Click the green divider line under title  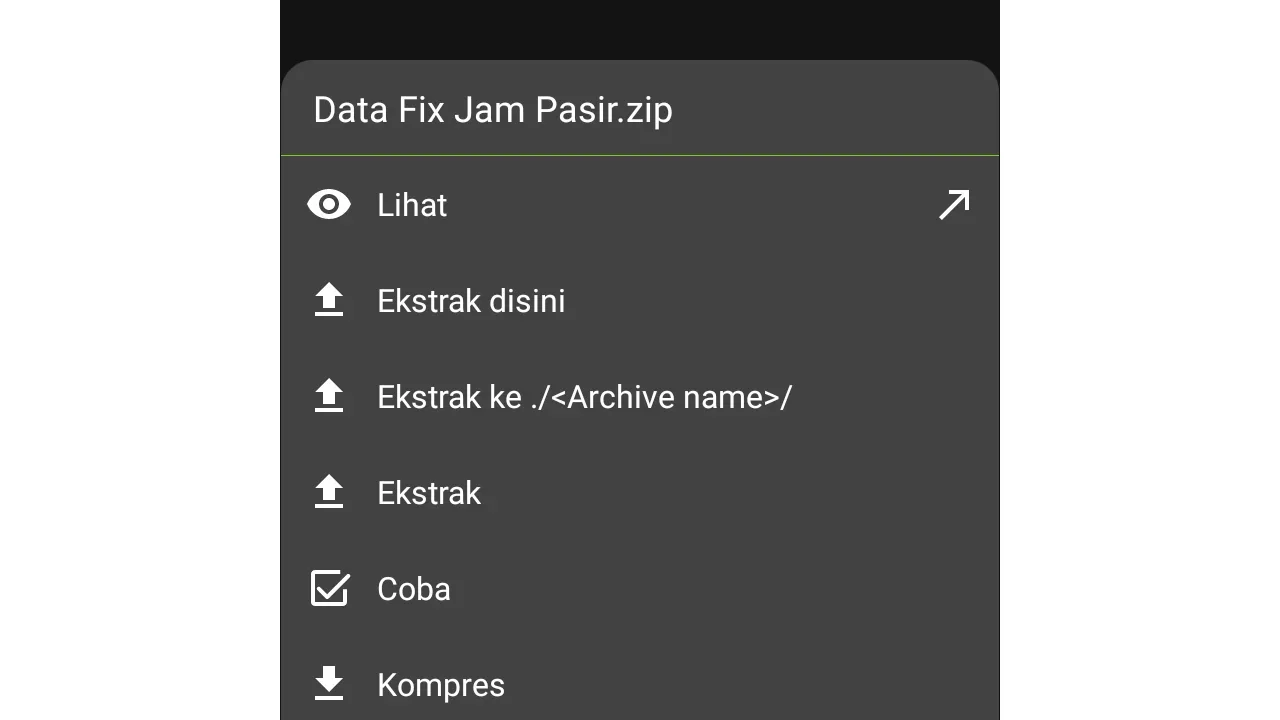coord(640,156)
